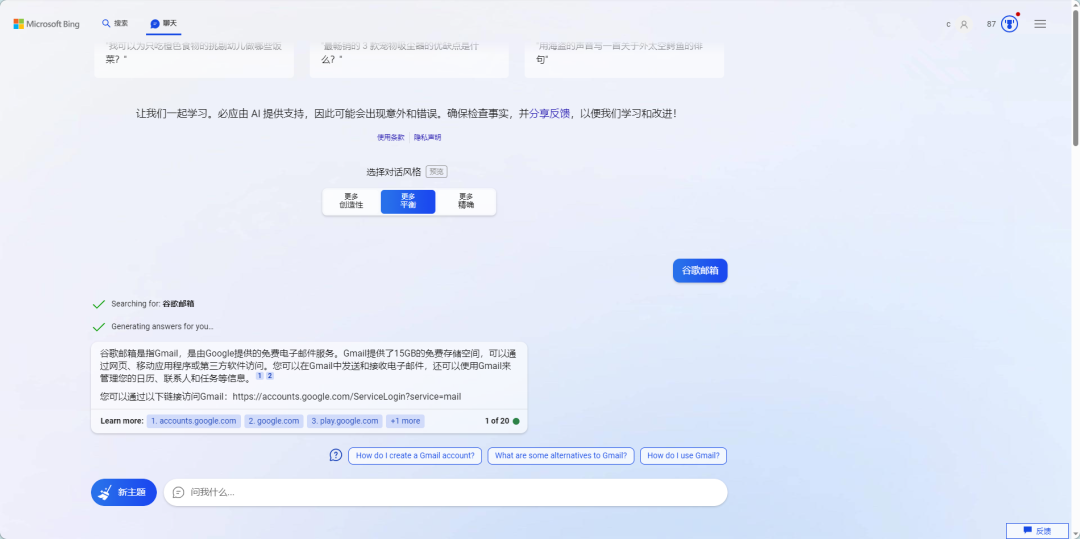1080x539 pixels.
Task: Open the user account avatar icon
Action: 964,24
